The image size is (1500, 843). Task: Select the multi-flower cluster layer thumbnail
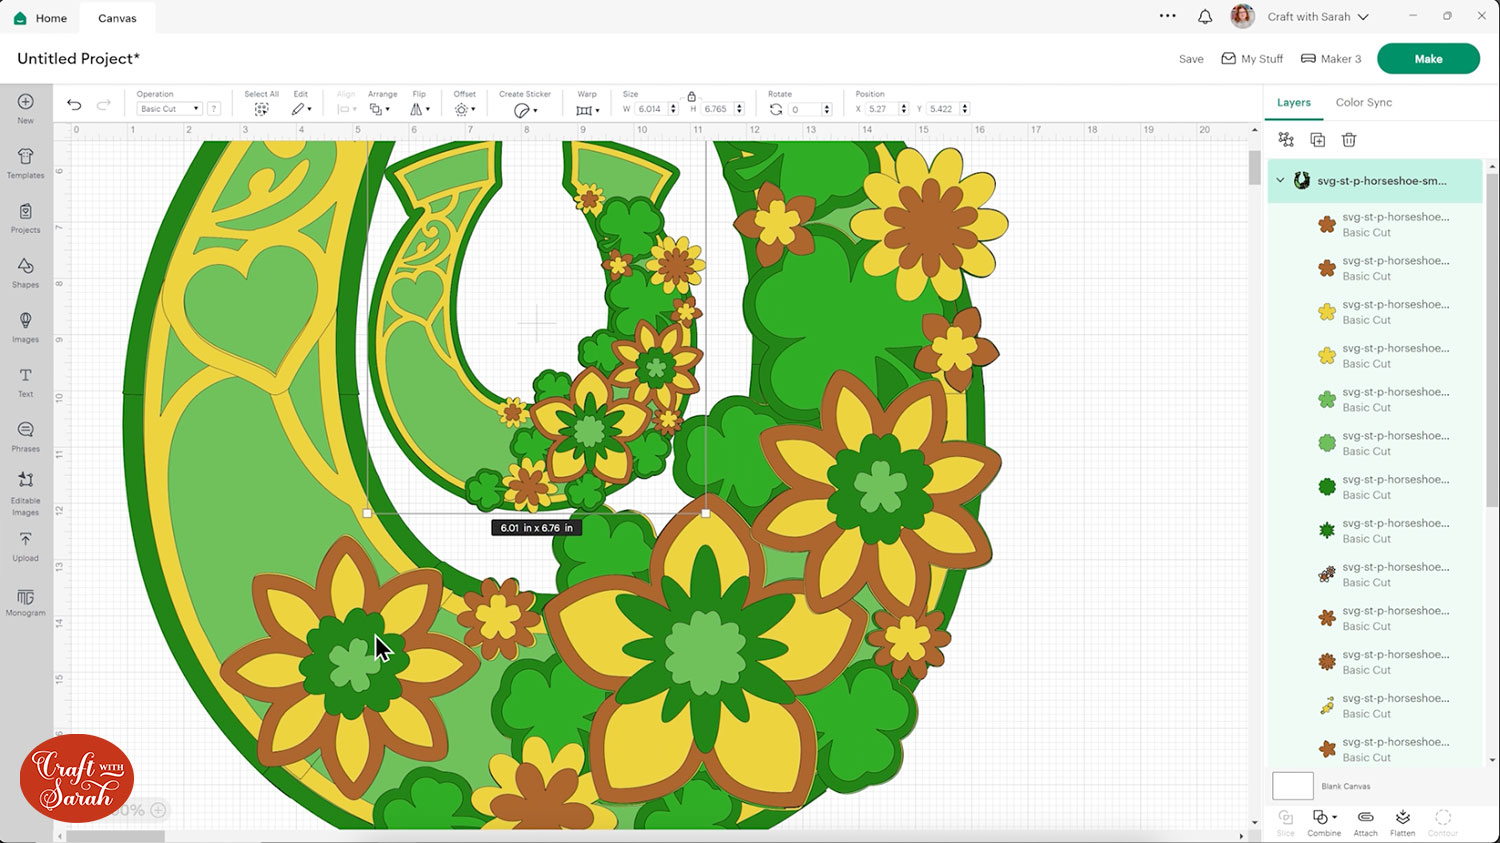[x=1327, y=574]
